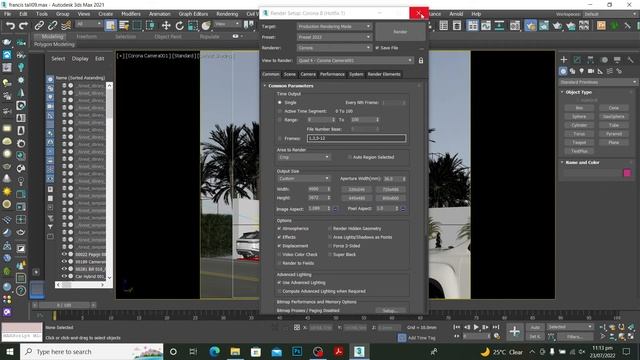Open the View to Render dropdown

(355, 60)
